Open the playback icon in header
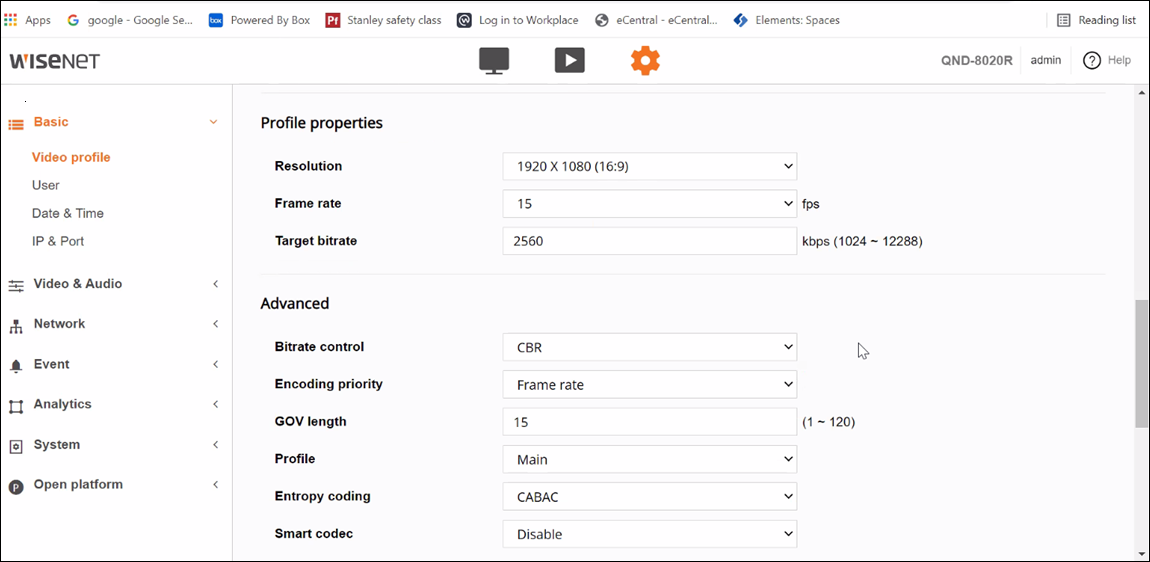This screenshot has height=562, width=1150. point(569,61)
